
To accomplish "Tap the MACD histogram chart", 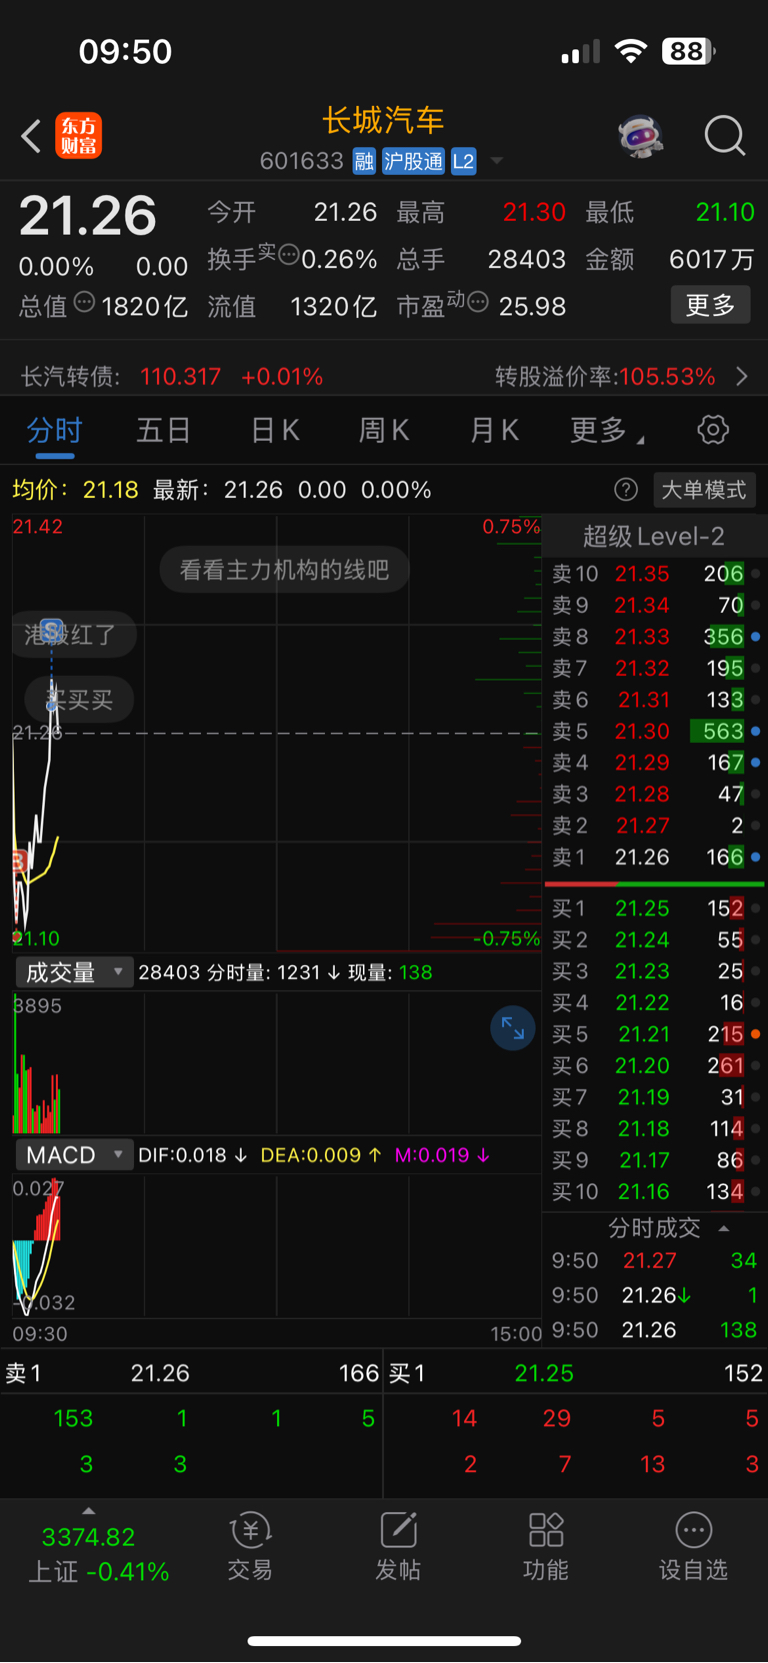I will click(x=276, y=1246).
